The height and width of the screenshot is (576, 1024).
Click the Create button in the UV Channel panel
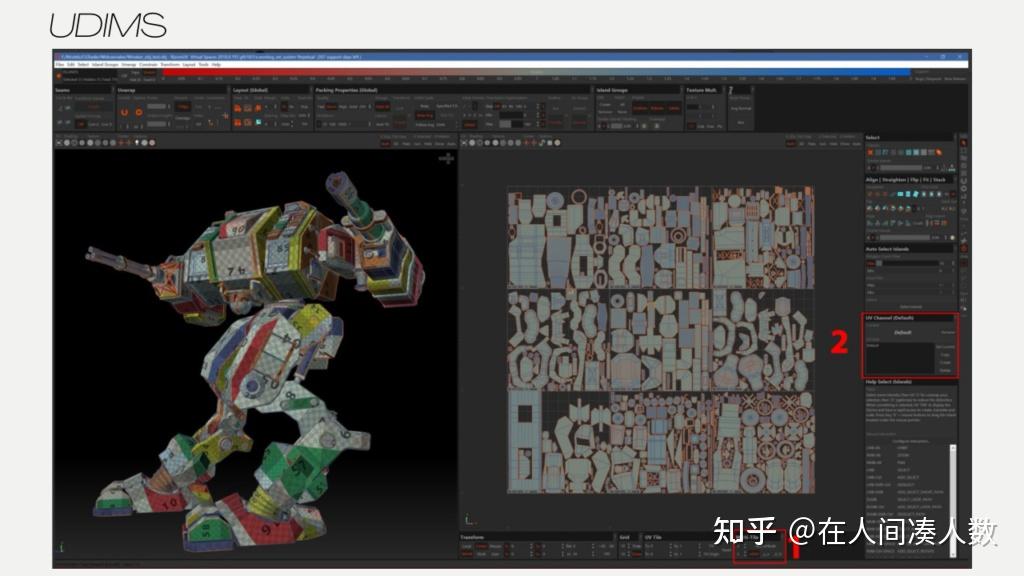pos(945,362)
